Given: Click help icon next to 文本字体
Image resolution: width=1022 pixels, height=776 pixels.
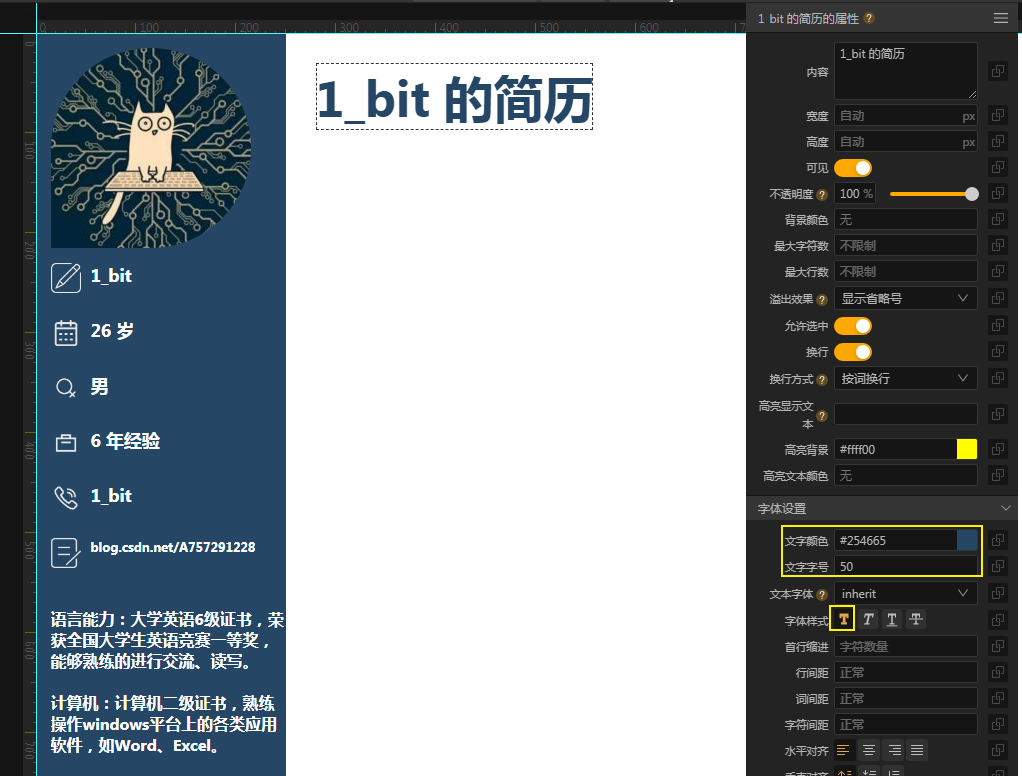Looking at the screenshot, I should pyautogui.click(x=822, y=594).
